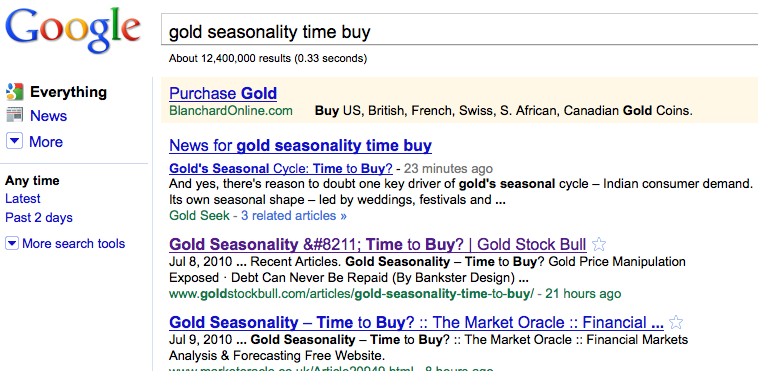
Task: Filter results to Past 2 days
Action: click(x=39, y=218)
